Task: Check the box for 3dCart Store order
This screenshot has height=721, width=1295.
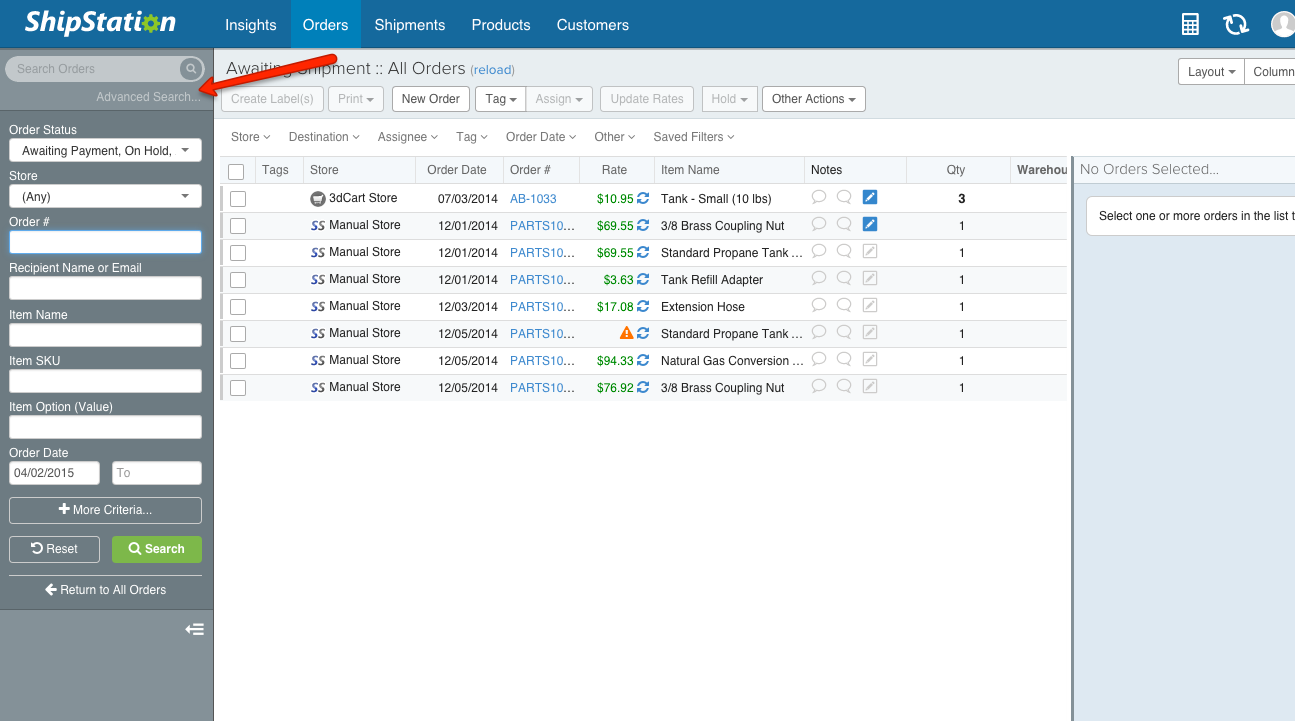Action: (x=238, y=199)
